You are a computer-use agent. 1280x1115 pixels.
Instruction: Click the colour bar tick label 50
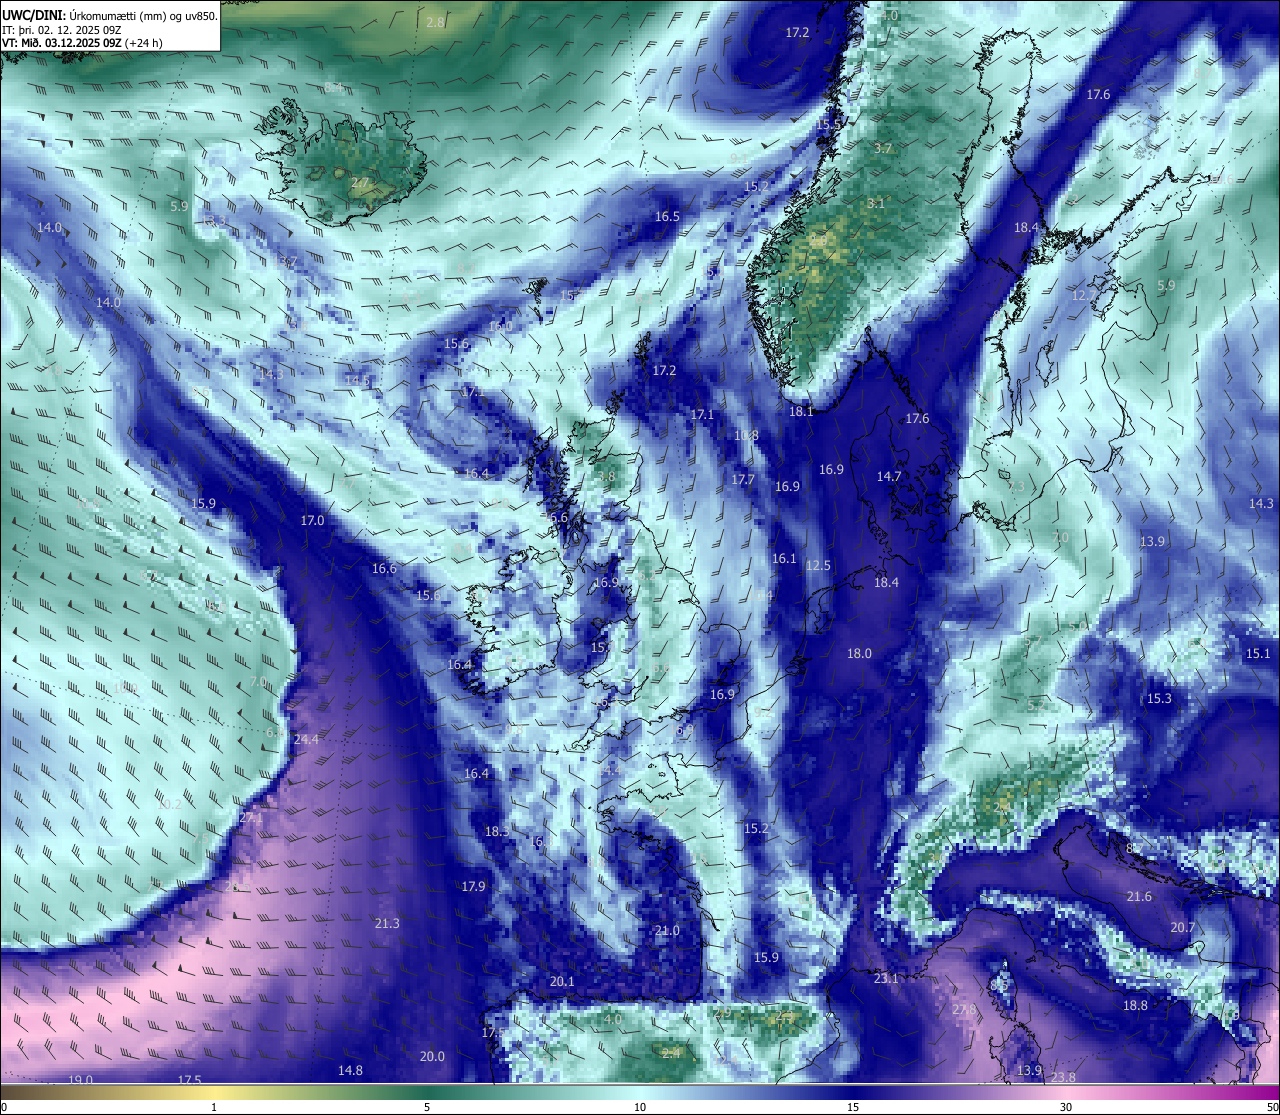pyautogui.click(x=1272, y=1107)
